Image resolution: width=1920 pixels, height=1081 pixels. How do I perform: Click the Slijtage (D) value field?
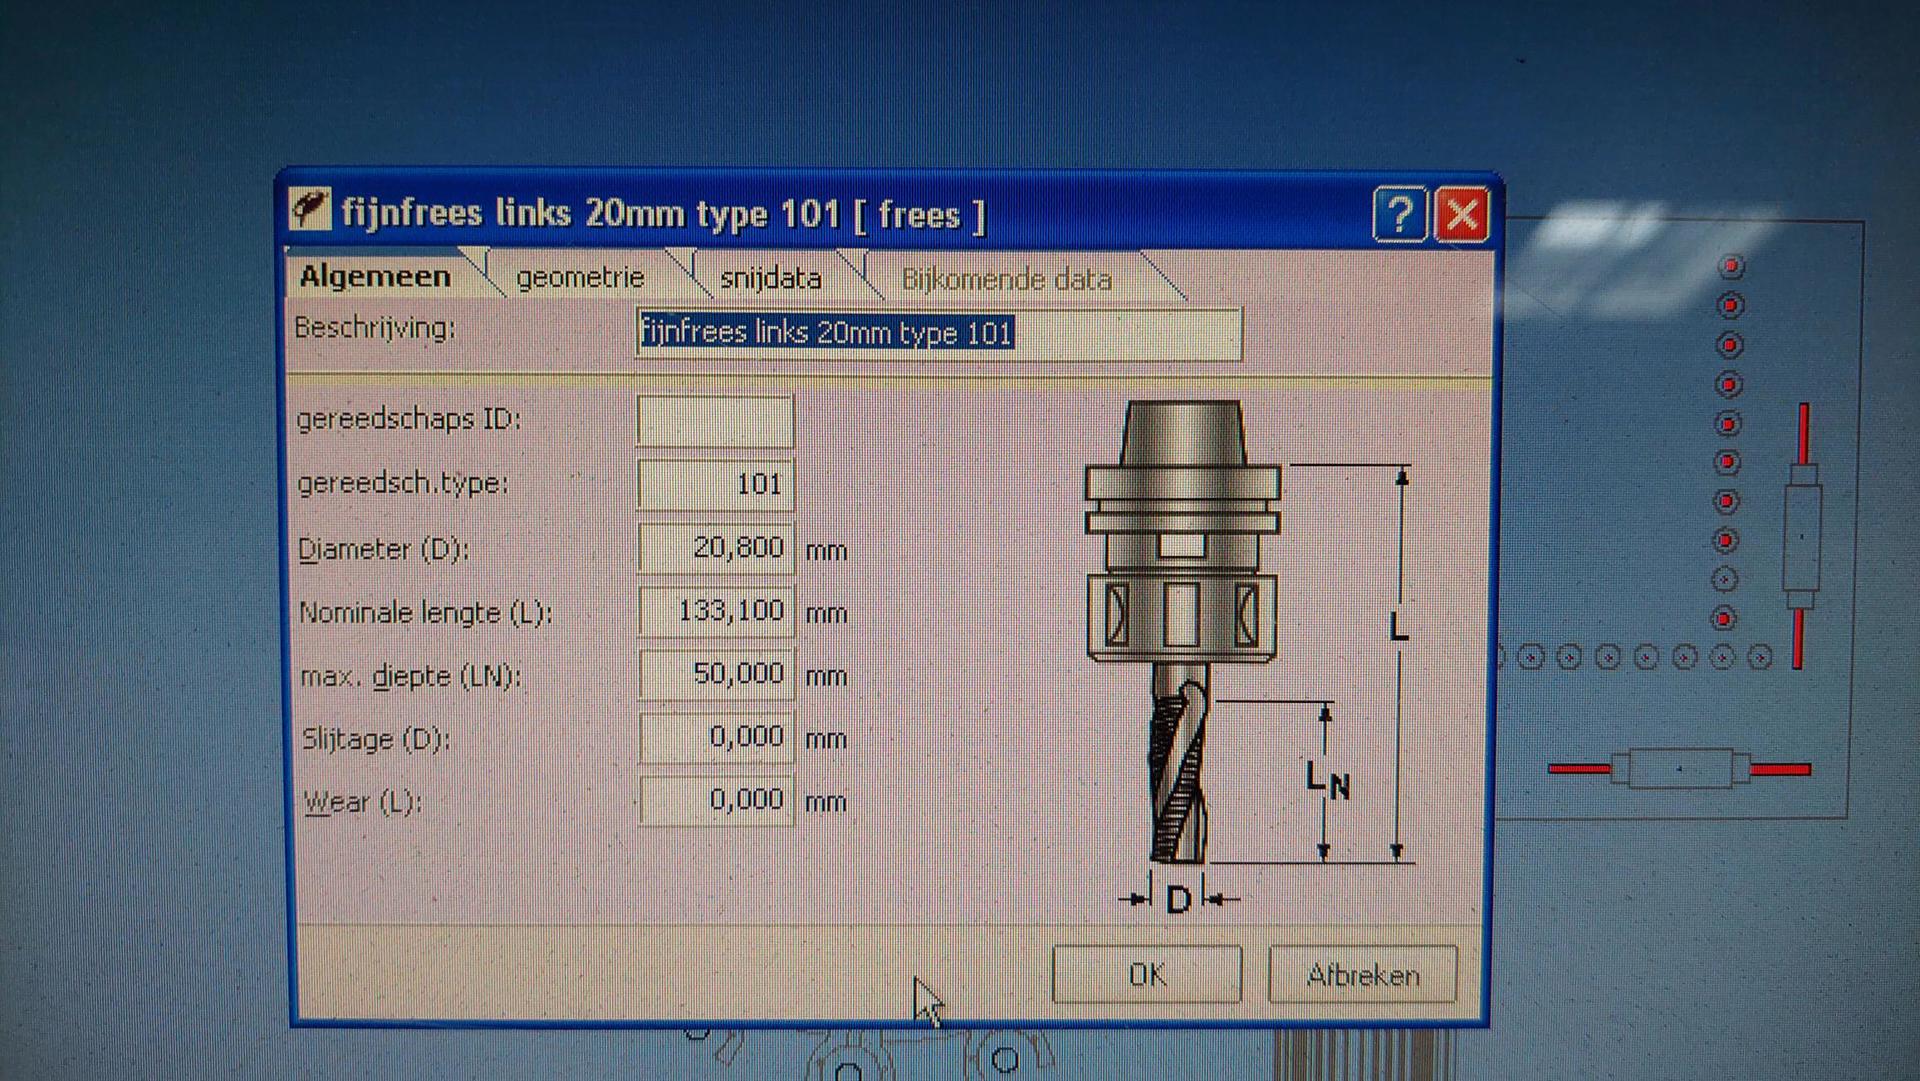pyautogui.click(x=715, y=738)
